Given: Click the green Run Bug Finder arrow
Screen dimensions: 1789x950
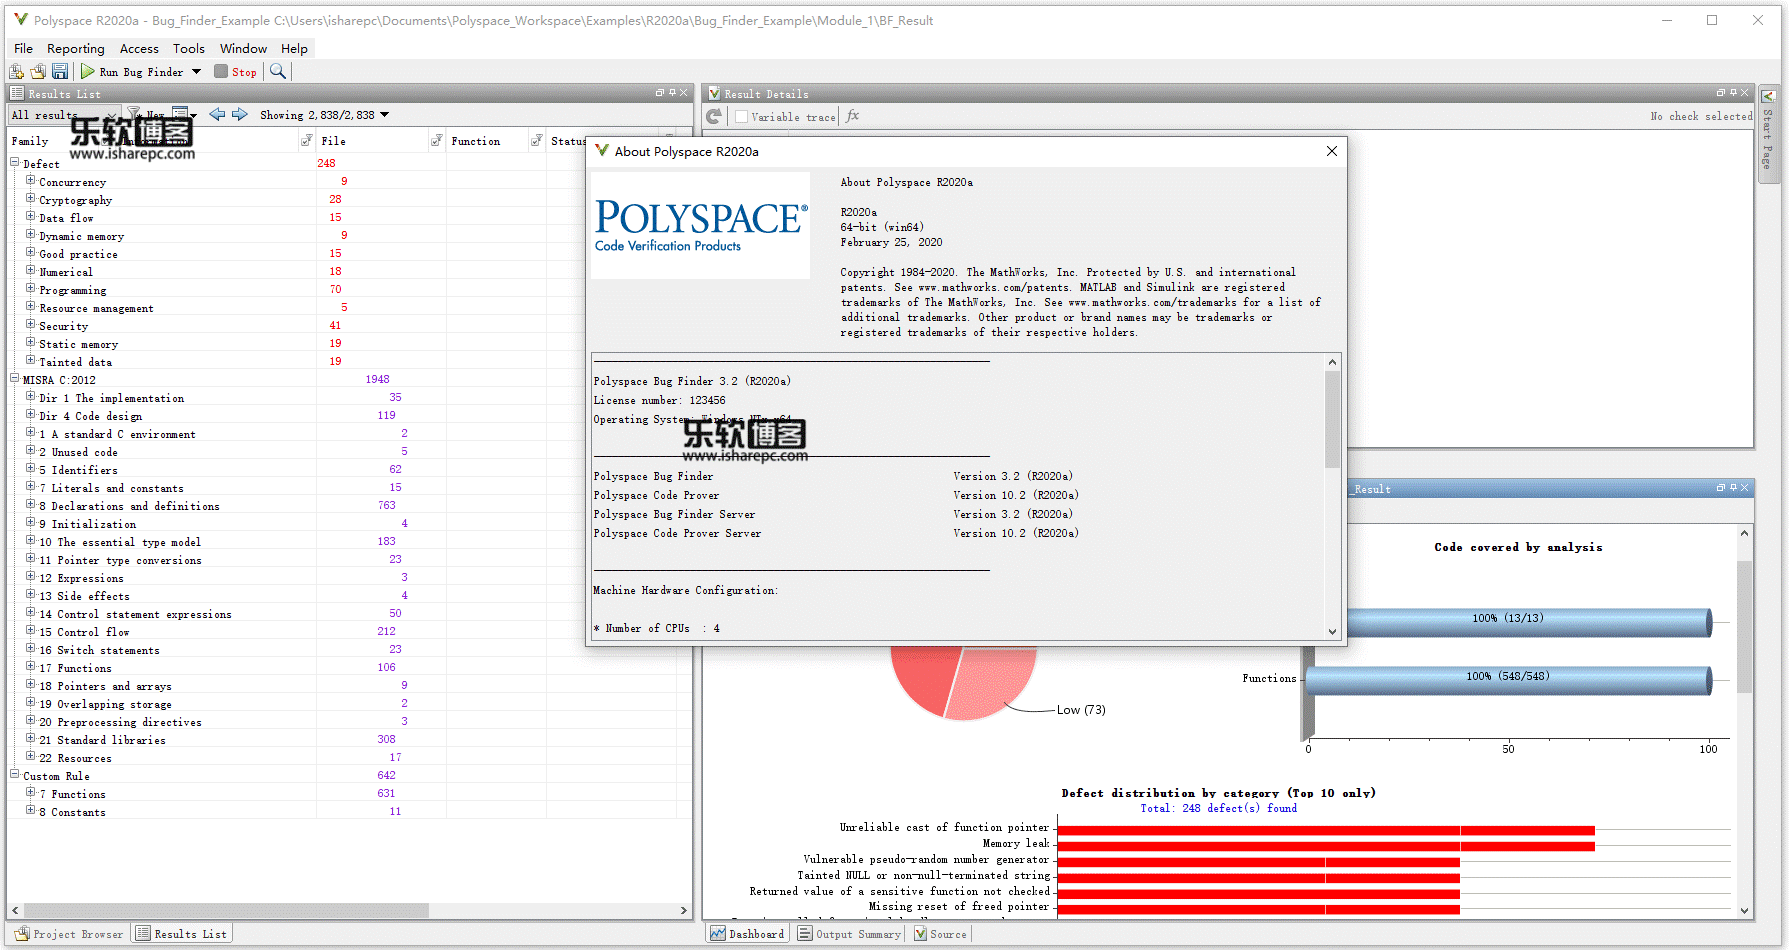Looking at the screenshot, I should 88,71.
